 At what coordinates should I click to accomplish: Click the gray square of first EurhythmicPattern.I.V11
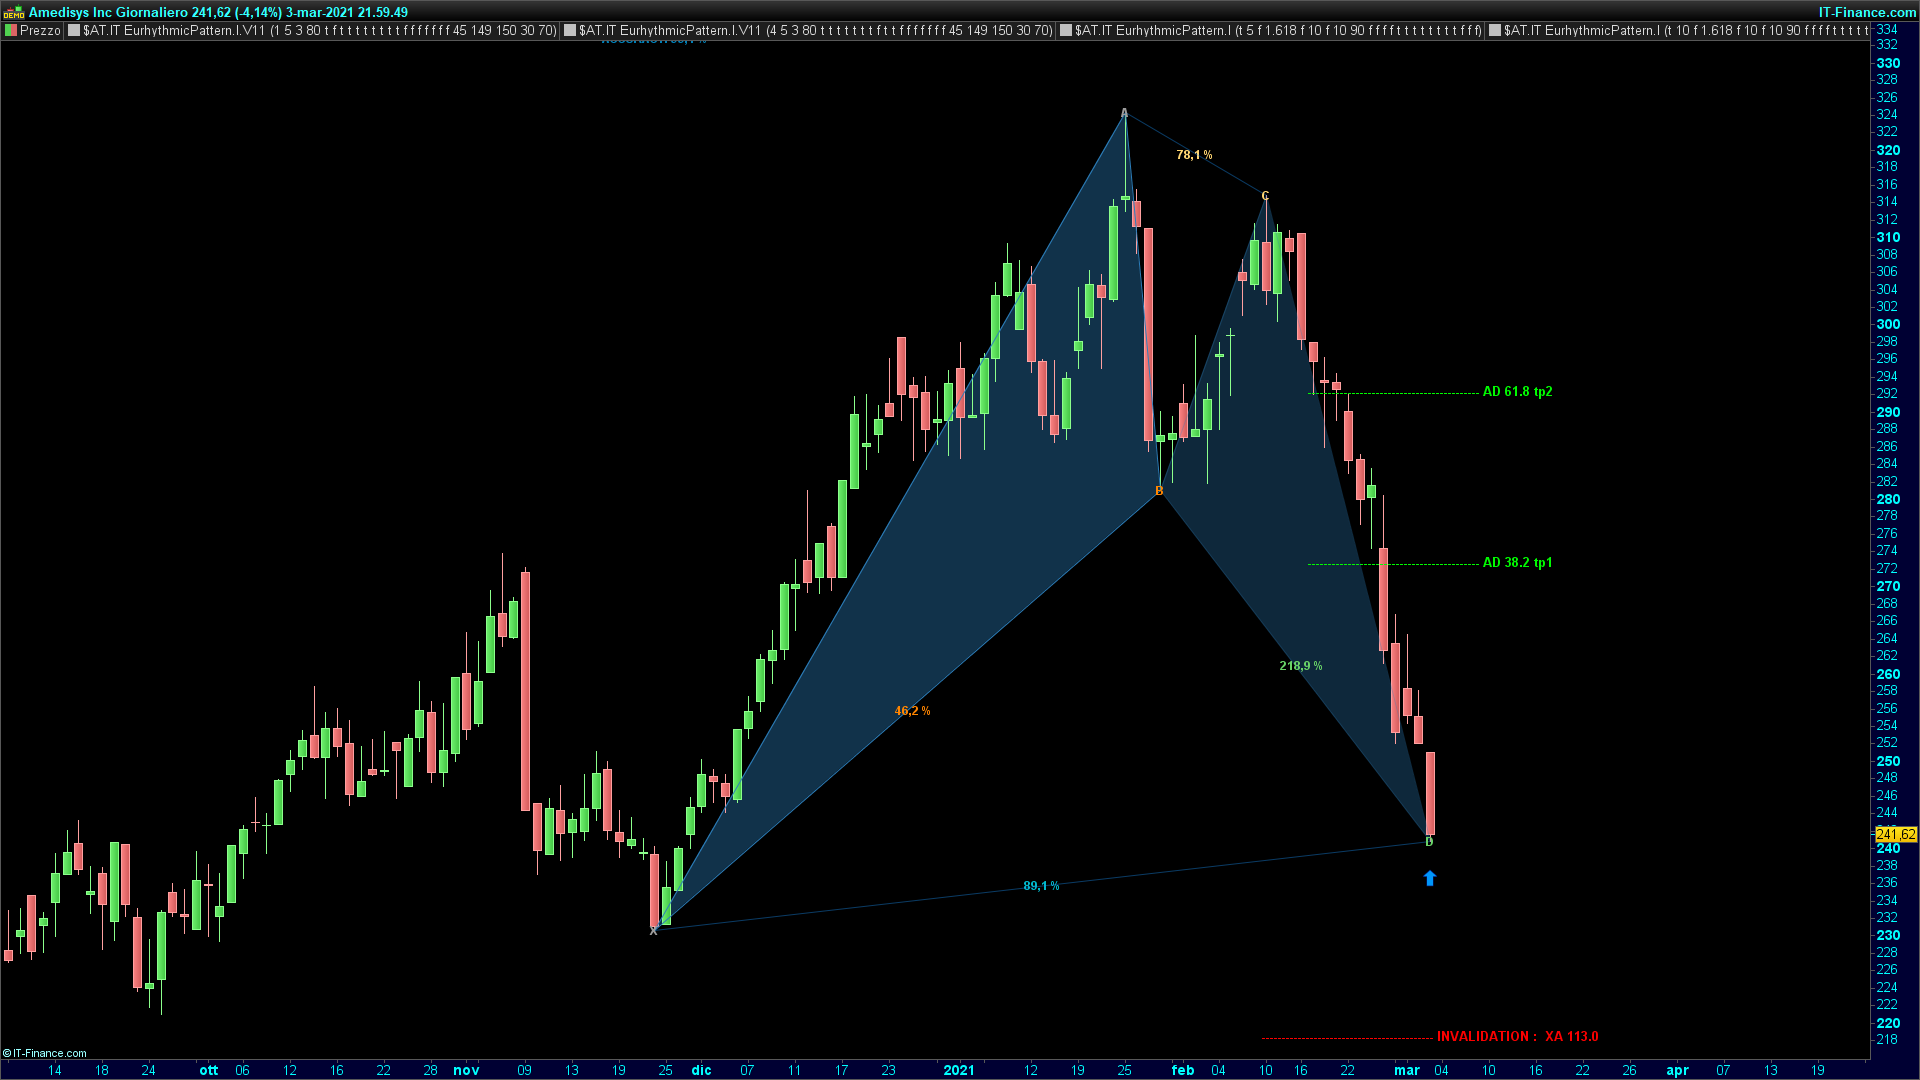(74, 31)
